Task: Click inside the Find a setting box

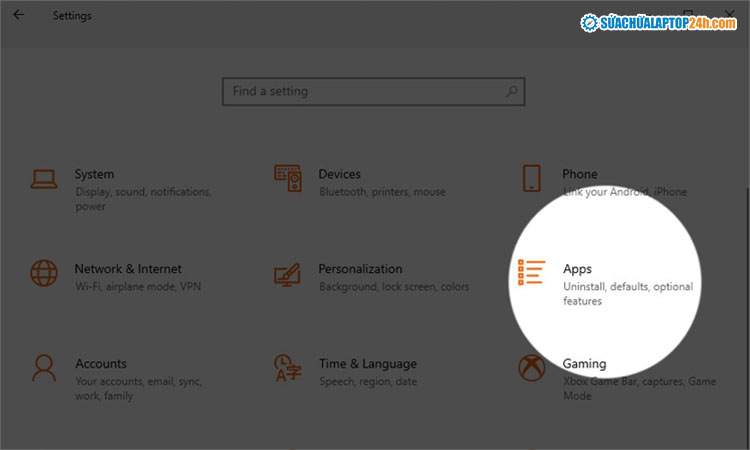Action: [x=374, y=91]
